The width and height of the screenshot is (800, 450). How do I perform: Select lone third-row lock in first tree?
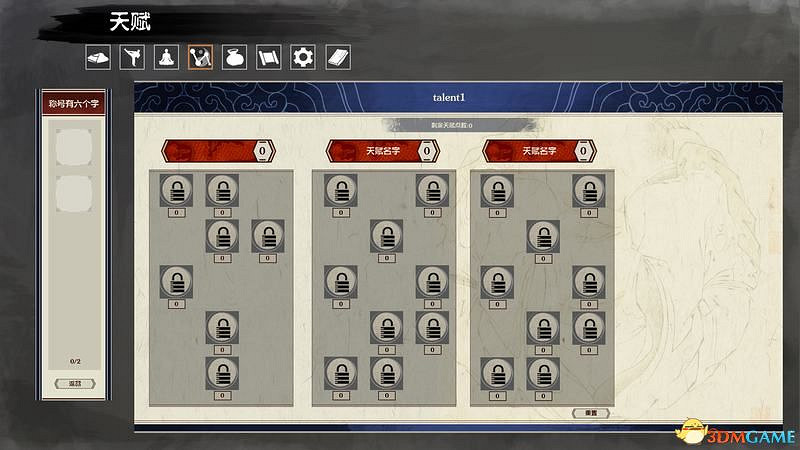tap(176, 282)
